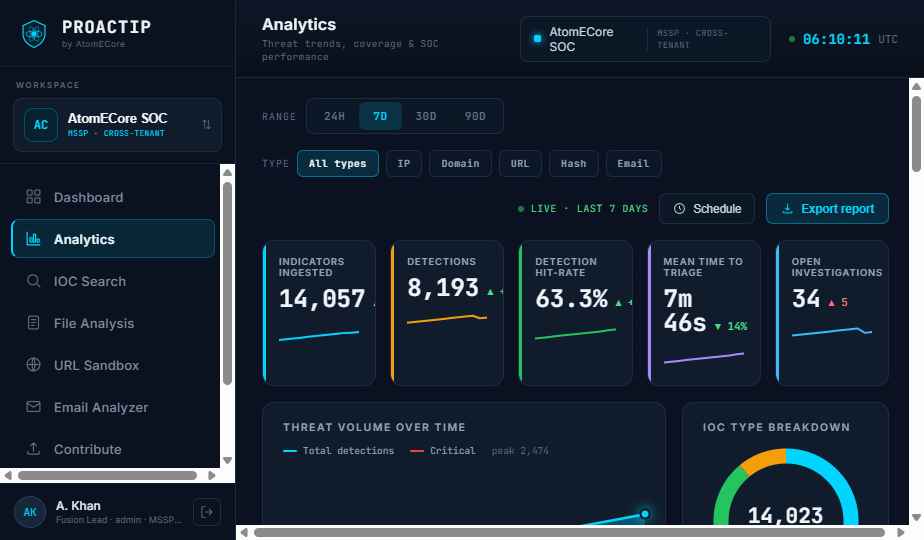The height and width of the screenshot is (540, 924).
Task: Click the main vertical scrollbar thumb
Action: click(916, 134)
